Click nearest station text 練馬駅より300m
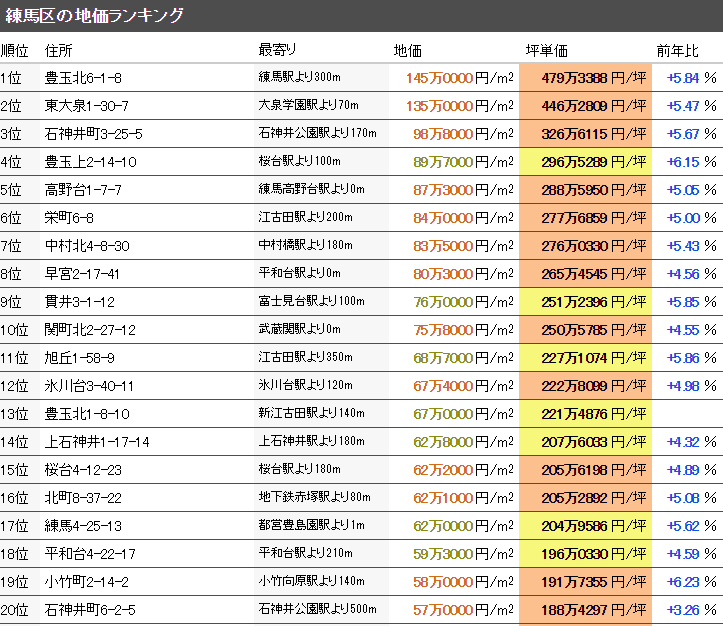The width and height of the screenshot is (723, 626). [301, 78]
